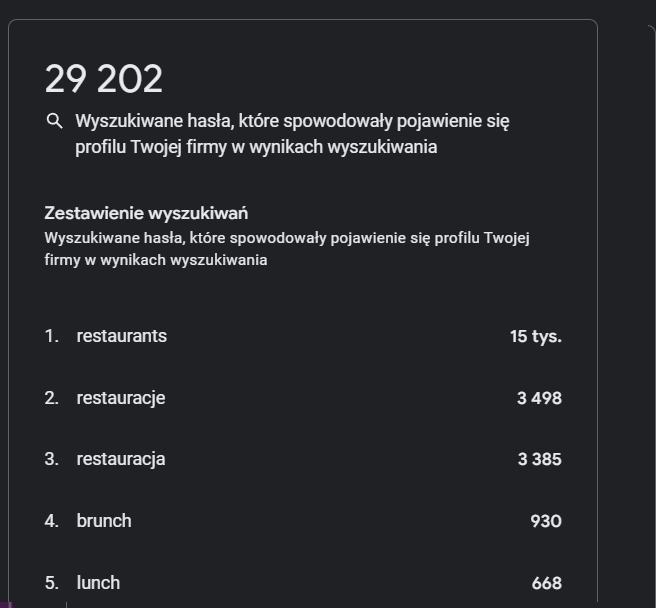Screen dimensions: 656x608
Task: Click the 3 385 count value
Action: pos(539,460)
